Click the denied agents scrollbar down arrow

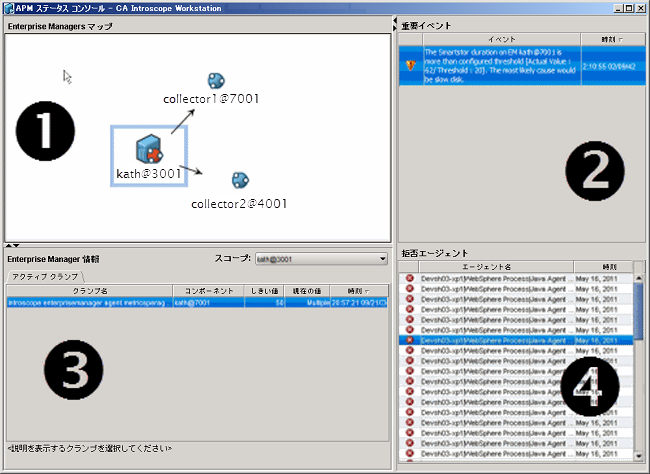click(x=639, y=456)
